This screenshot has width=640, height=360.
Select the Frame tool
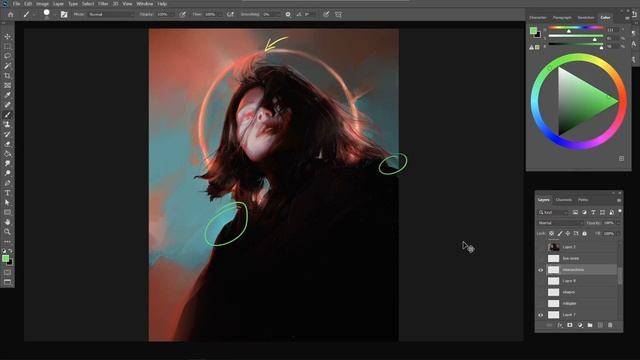tap(7, 85)
